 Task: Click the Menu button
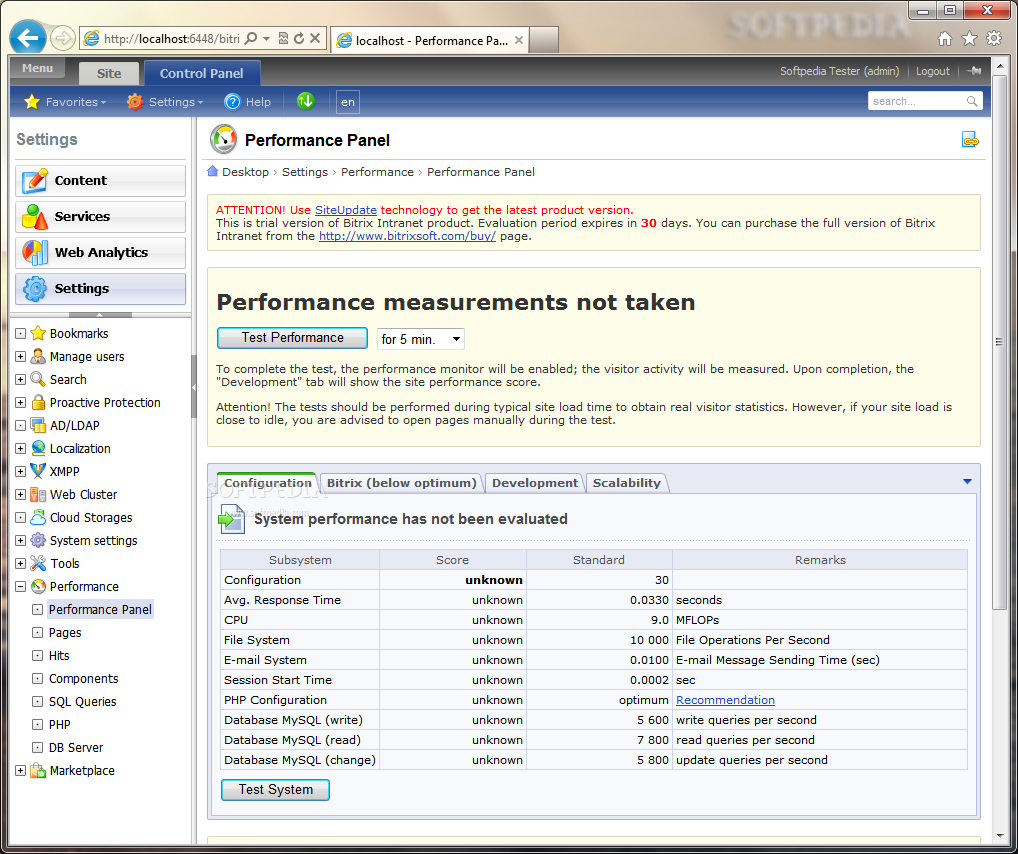click(37, 68)
